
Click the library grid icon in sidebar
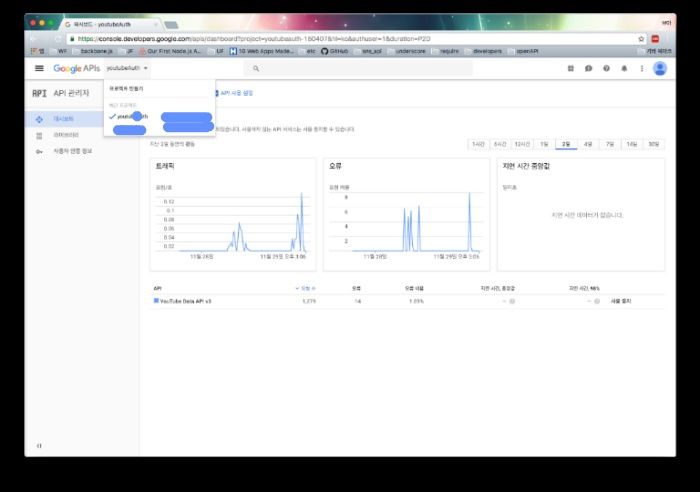[x=39, y=135]
